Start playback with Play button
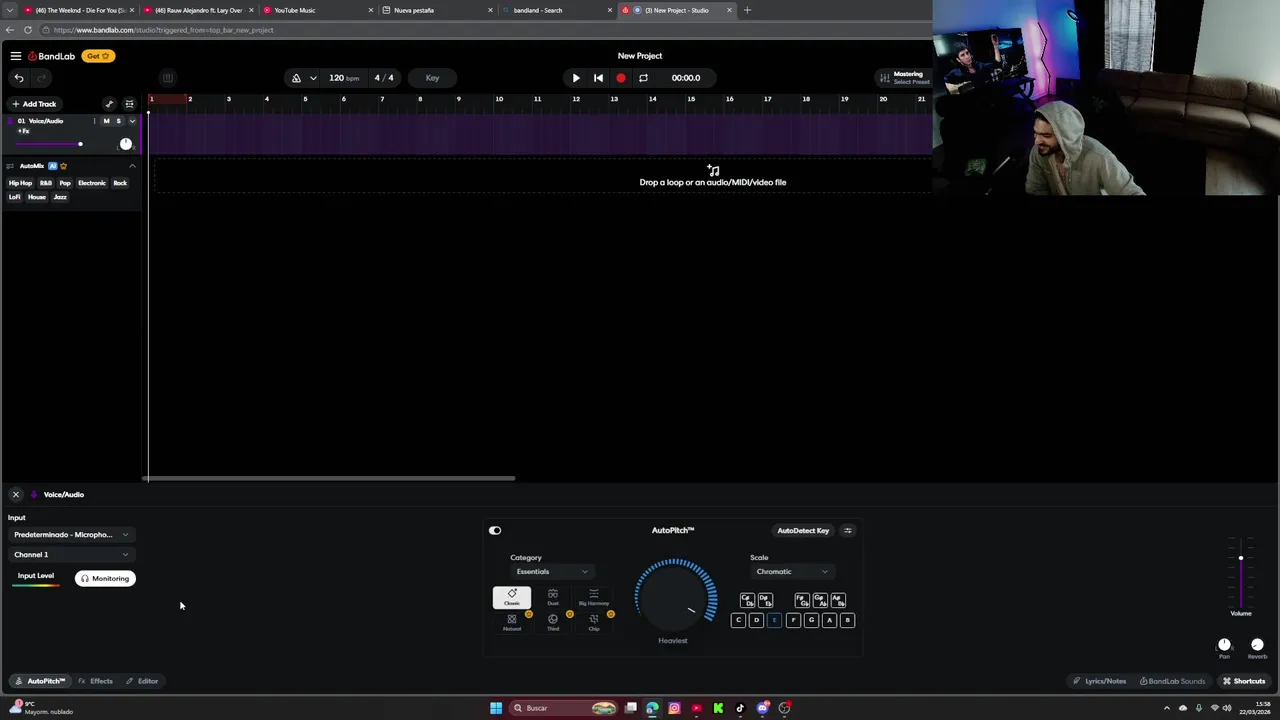This screenshot has width=1280, height=720. (x=576, y=78)
